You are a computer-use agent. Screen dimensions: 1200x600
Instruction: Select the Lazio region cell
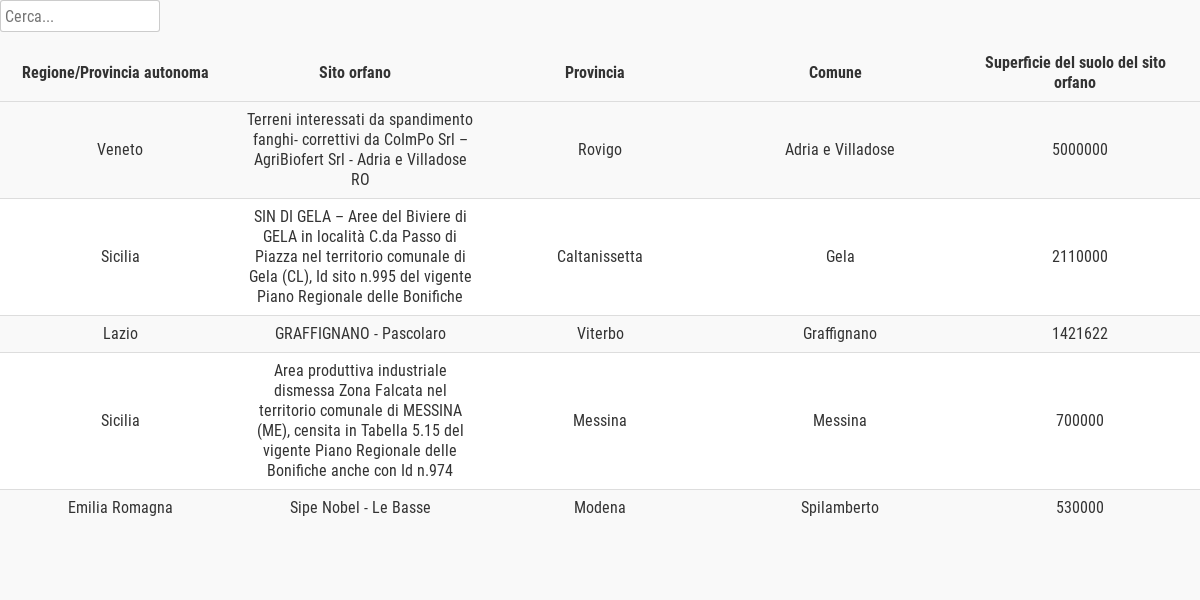(120, 333)
